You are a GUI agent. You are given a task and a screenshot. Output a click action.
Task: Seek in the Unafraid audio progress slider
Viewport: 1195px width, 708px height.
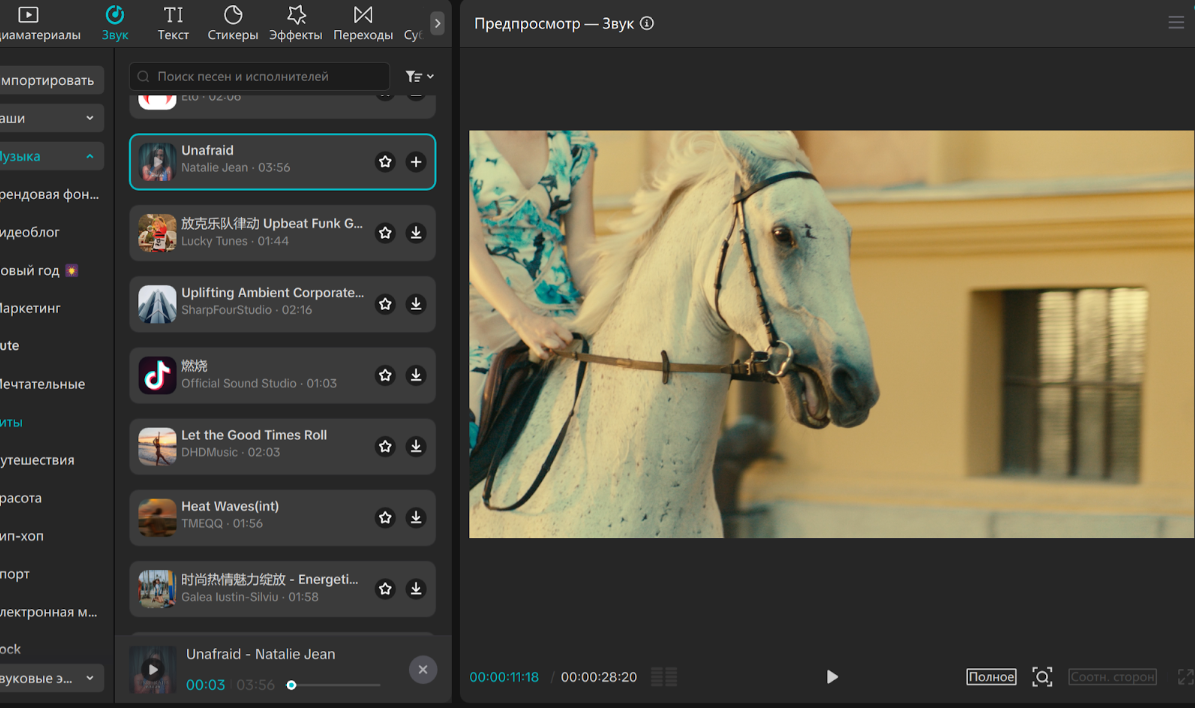point(335,685)
